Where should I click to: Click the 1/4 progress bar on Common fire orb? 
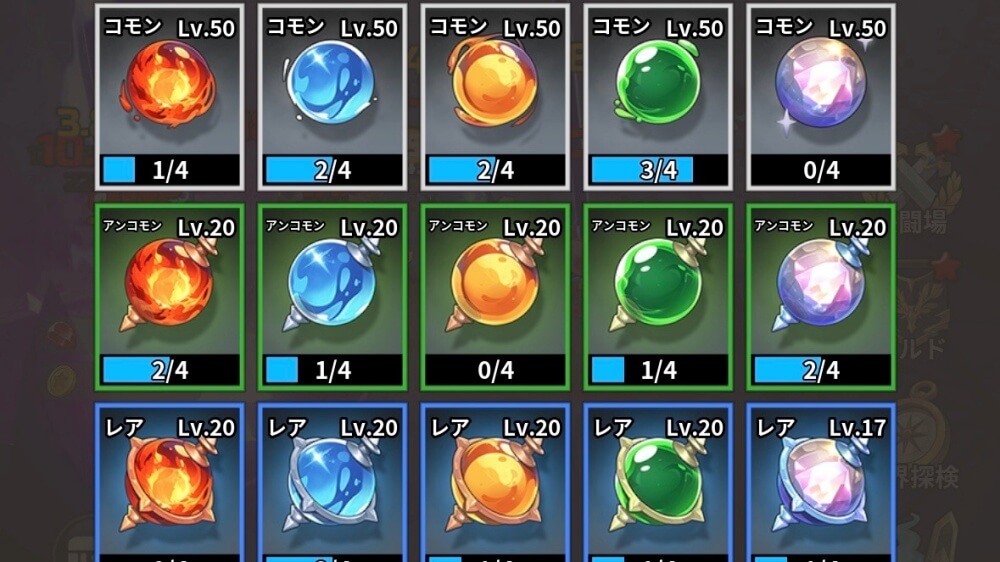tap(170, 170)
